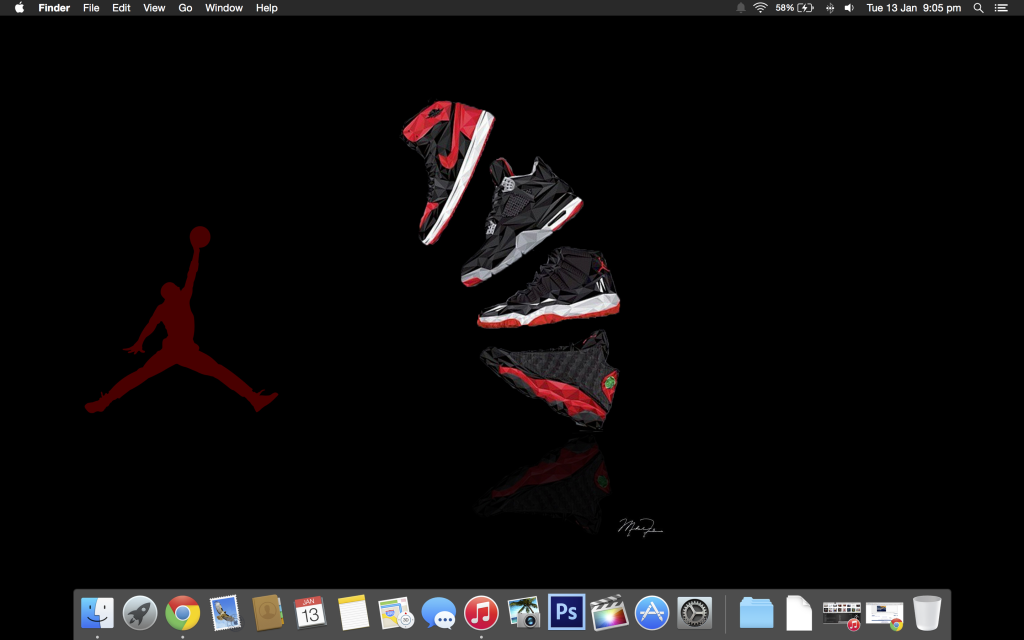Open System Preferences gear in Dock
This screenshot has width=1024, height=640.
tap(694, 613)
